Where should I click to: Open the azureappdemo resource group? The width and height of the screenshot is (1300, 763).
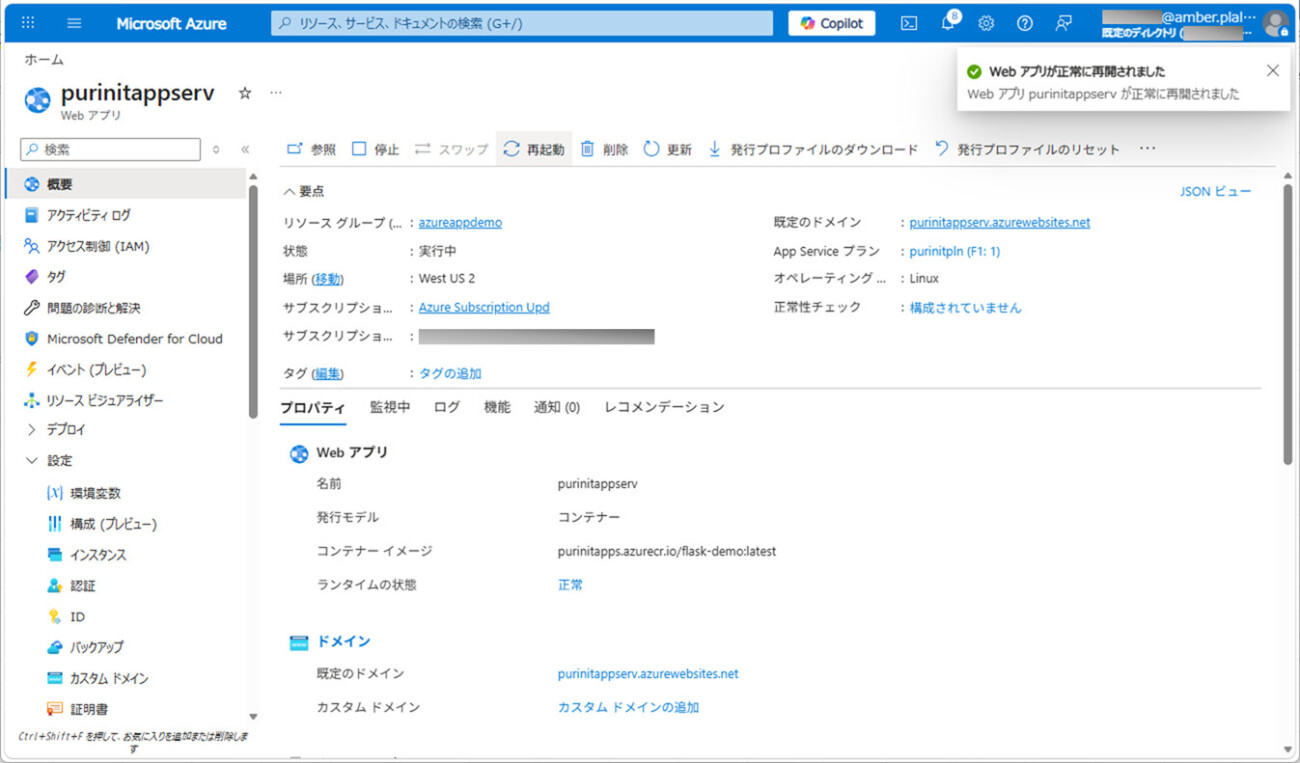click(460, 222)
